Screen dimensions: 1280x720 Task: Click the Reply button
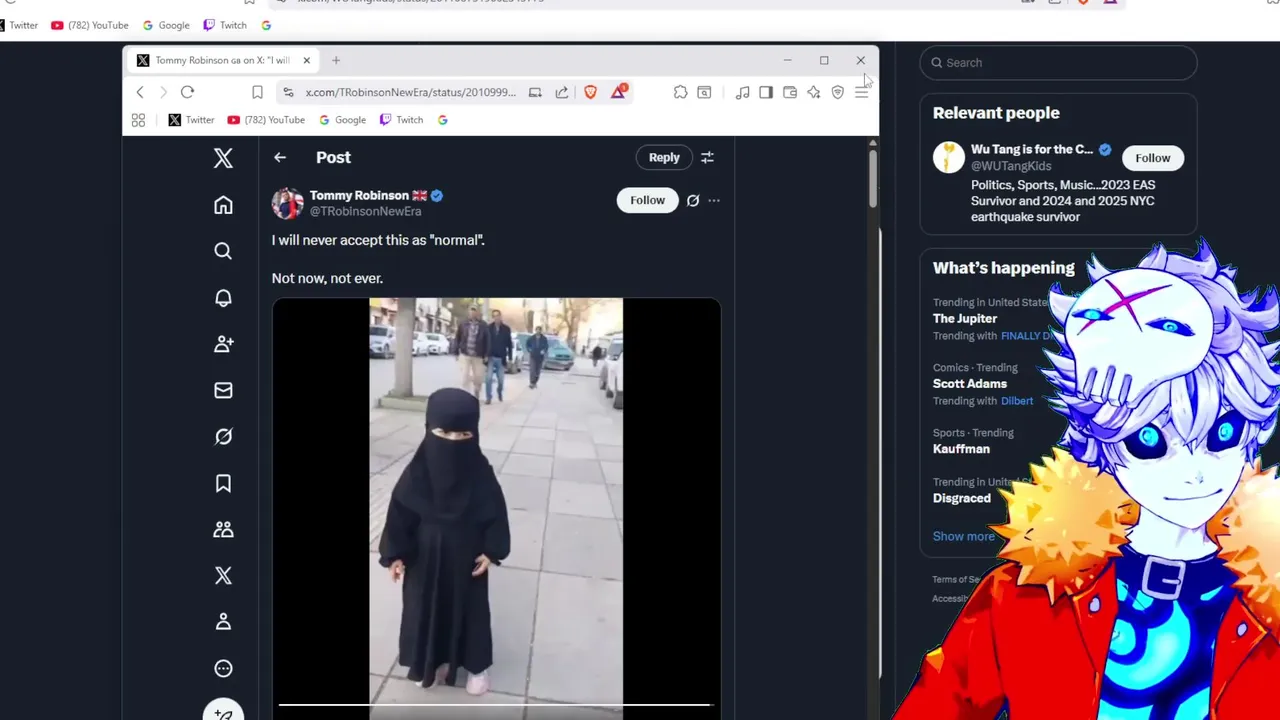pyautogui.click(x=664, y=157)
